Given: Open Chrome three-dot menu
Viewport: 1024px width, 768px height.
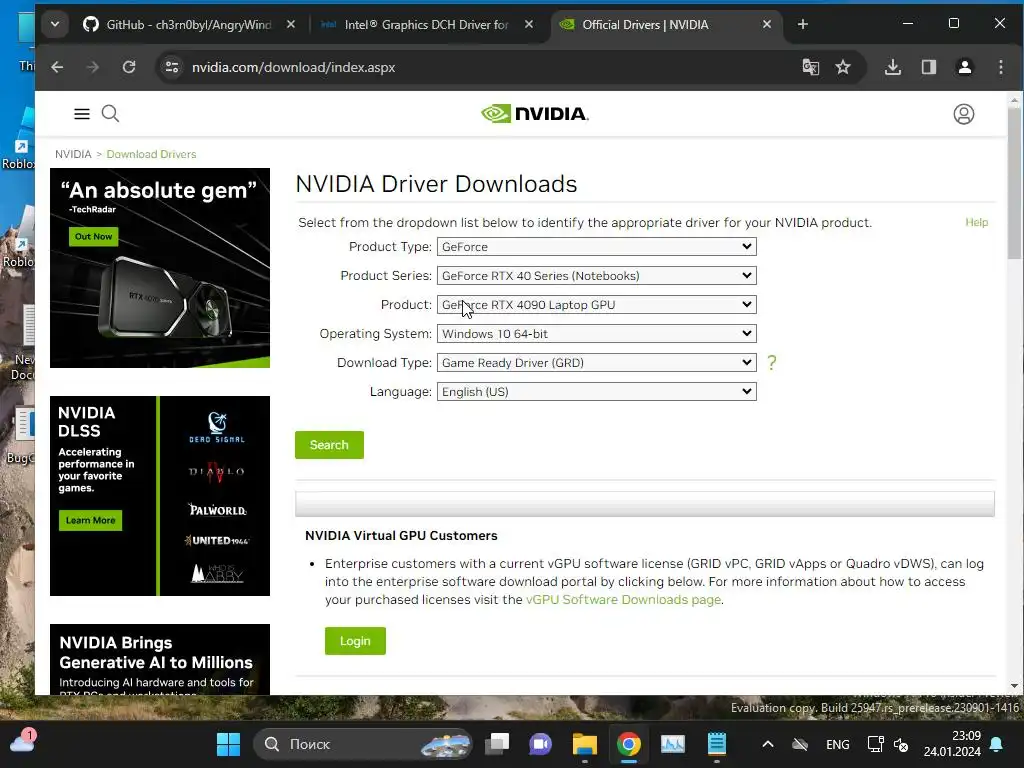Looking at the screenshot, I should click(1000, 67).
